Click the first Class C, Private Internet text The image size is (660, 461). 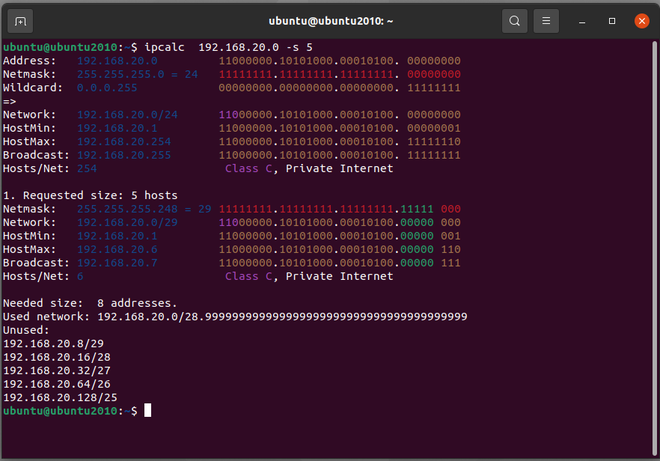309,168
